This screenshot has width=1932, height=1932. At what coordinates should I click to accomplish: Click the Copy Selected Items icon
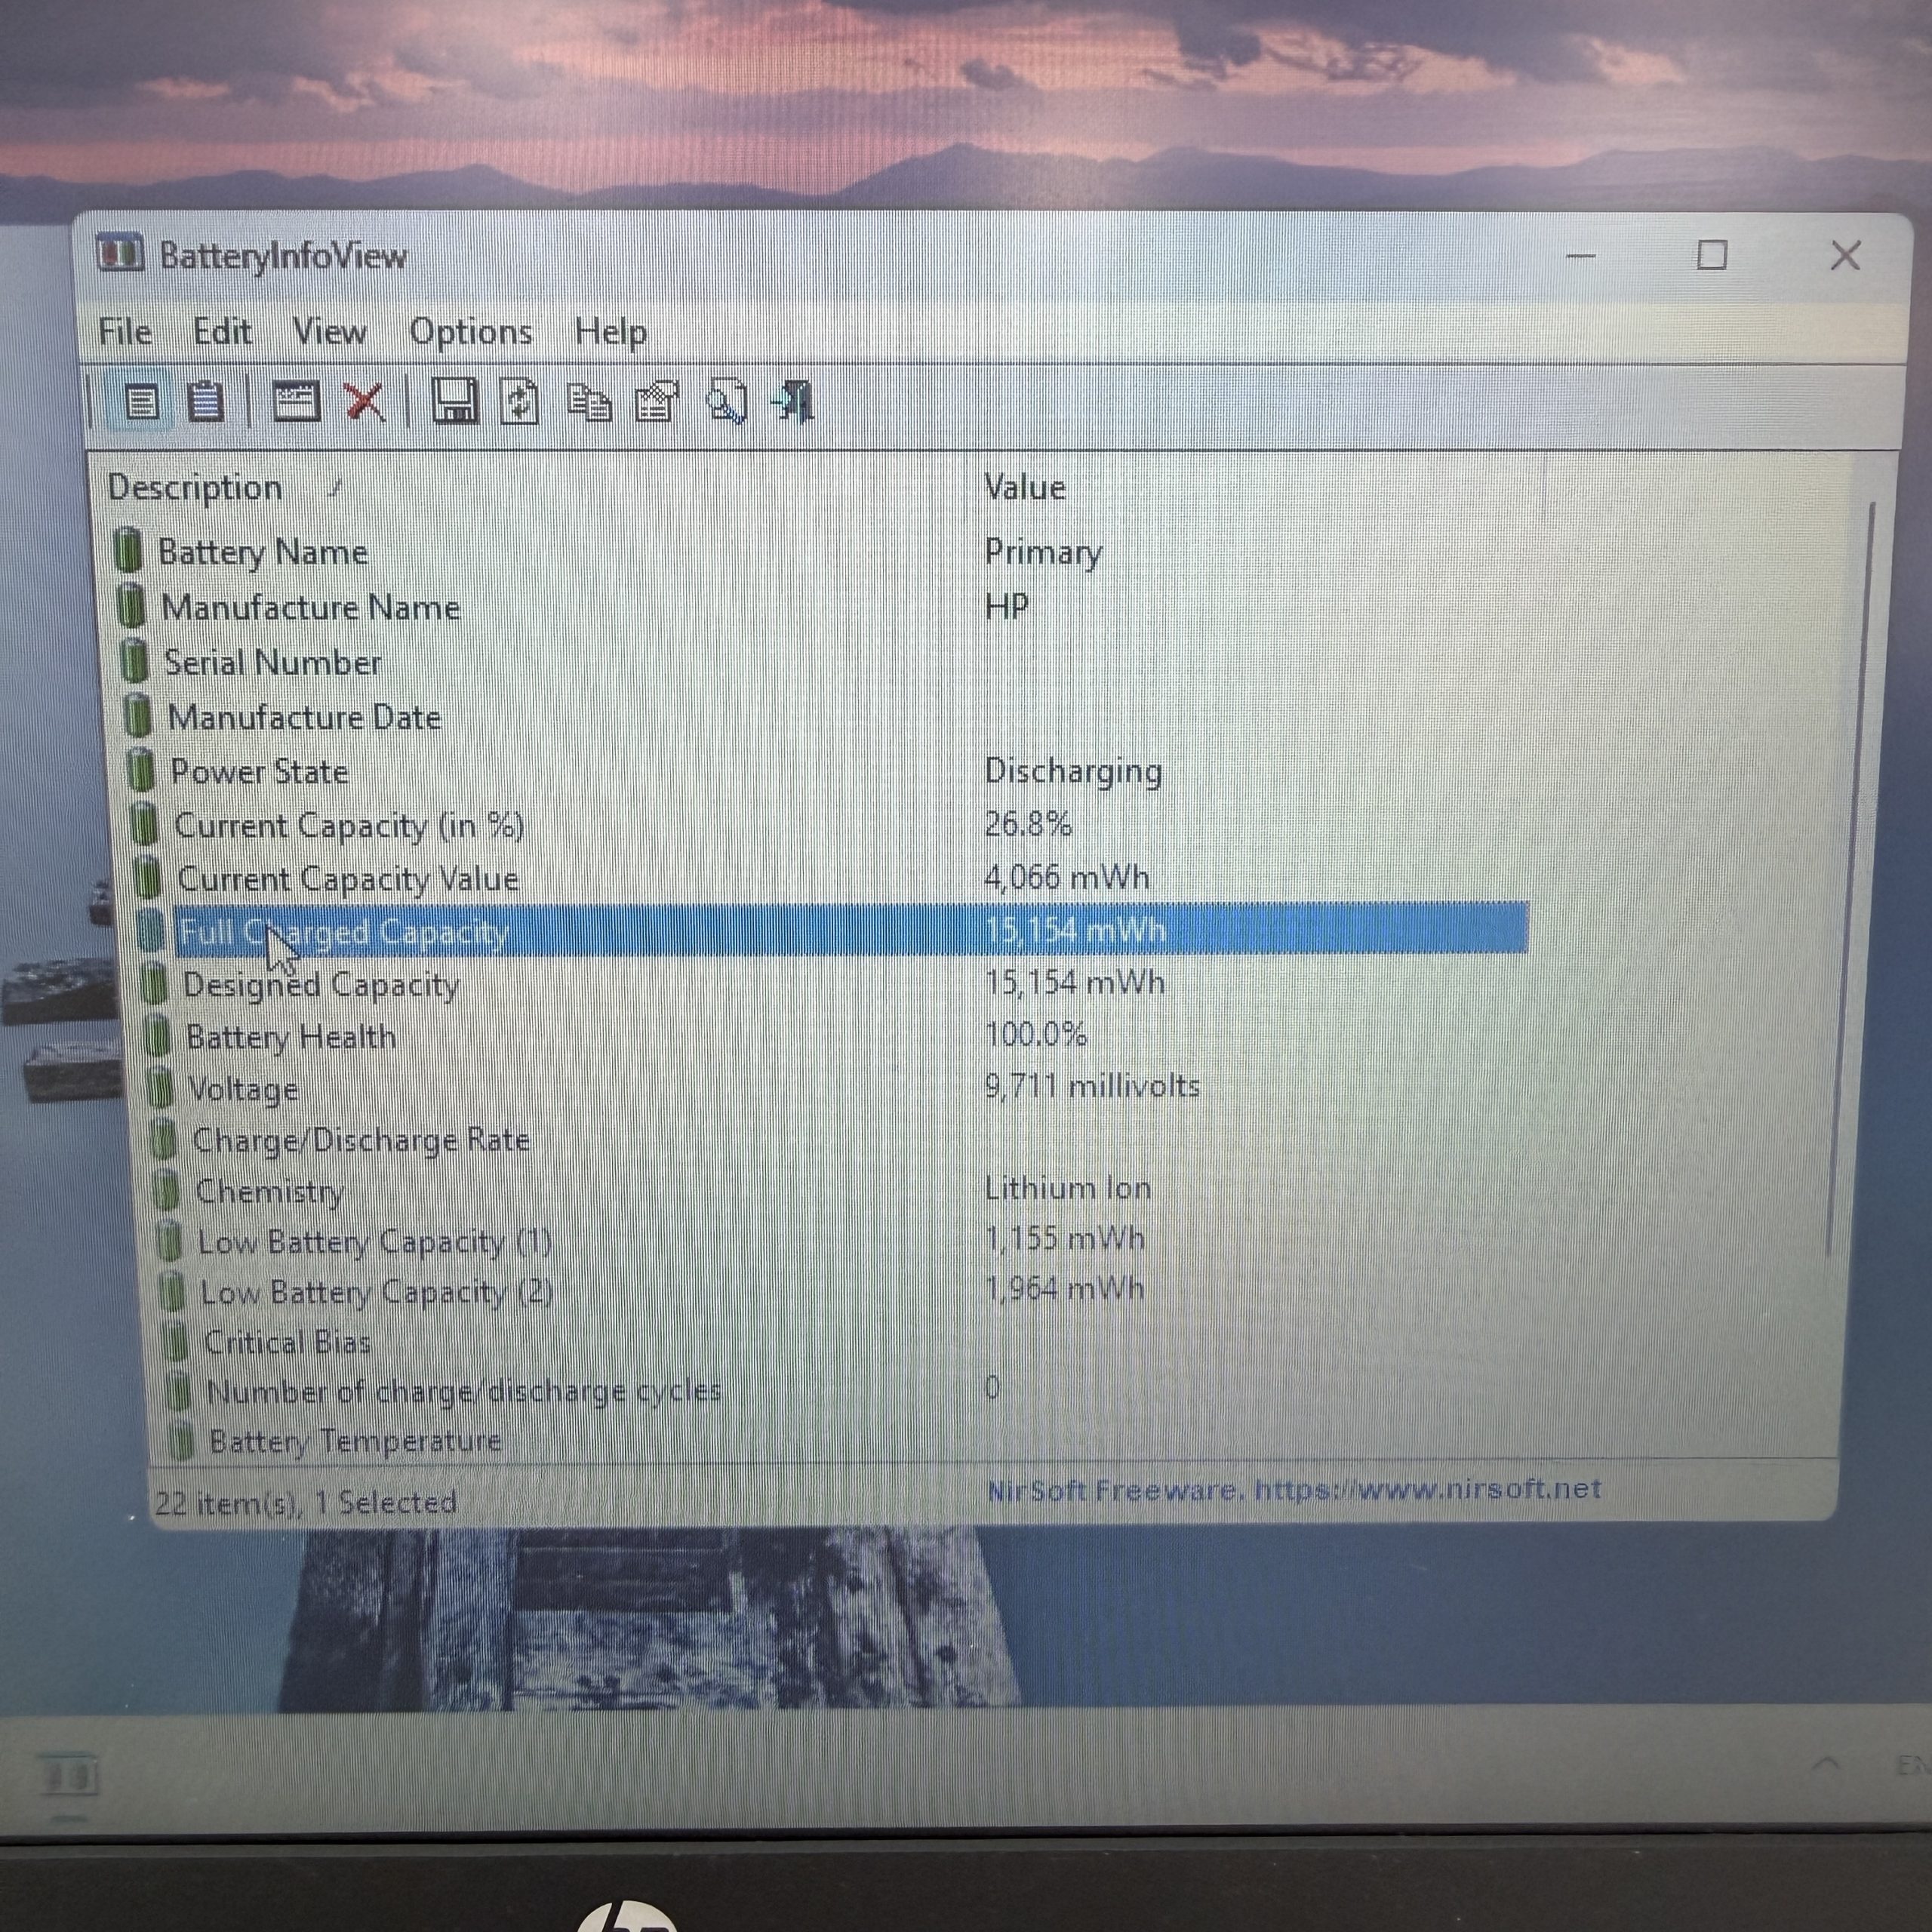[589, 403]
